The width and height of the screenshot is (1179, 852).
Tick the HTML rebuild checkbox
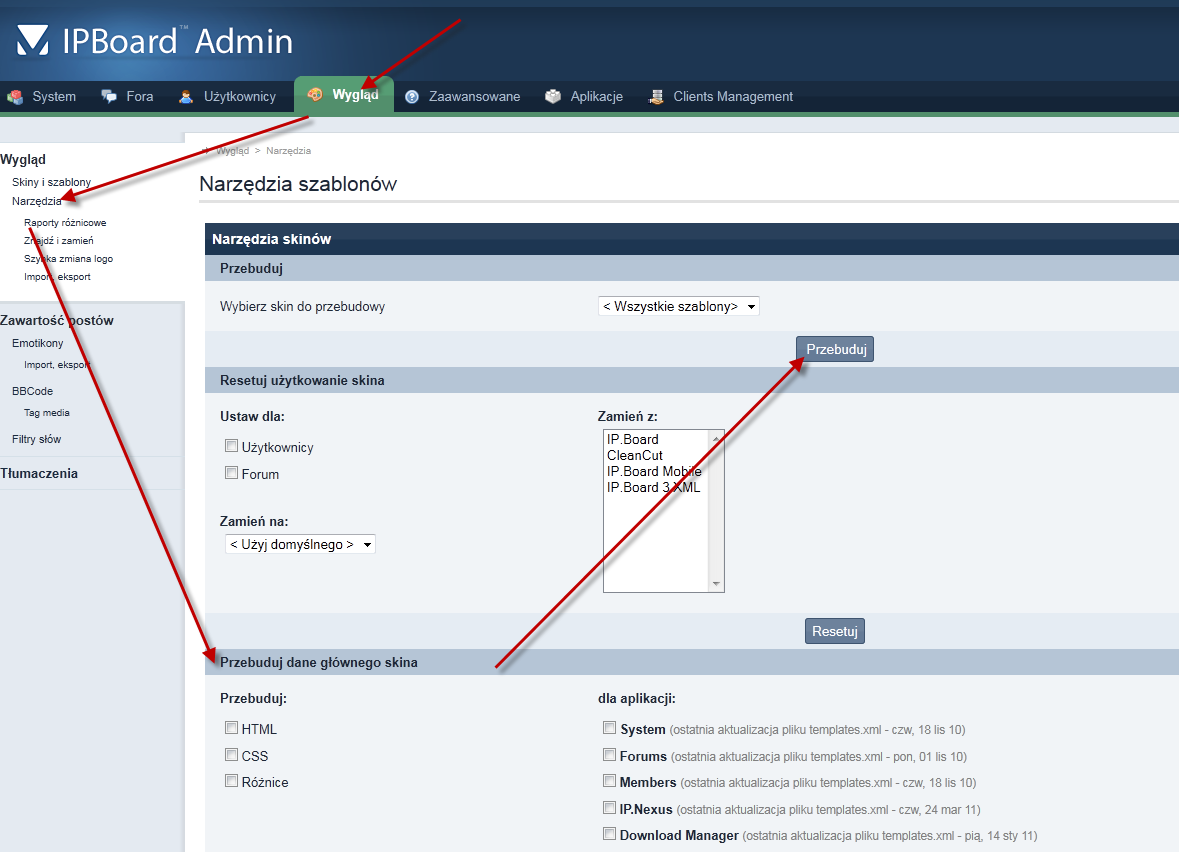(231, 728)
